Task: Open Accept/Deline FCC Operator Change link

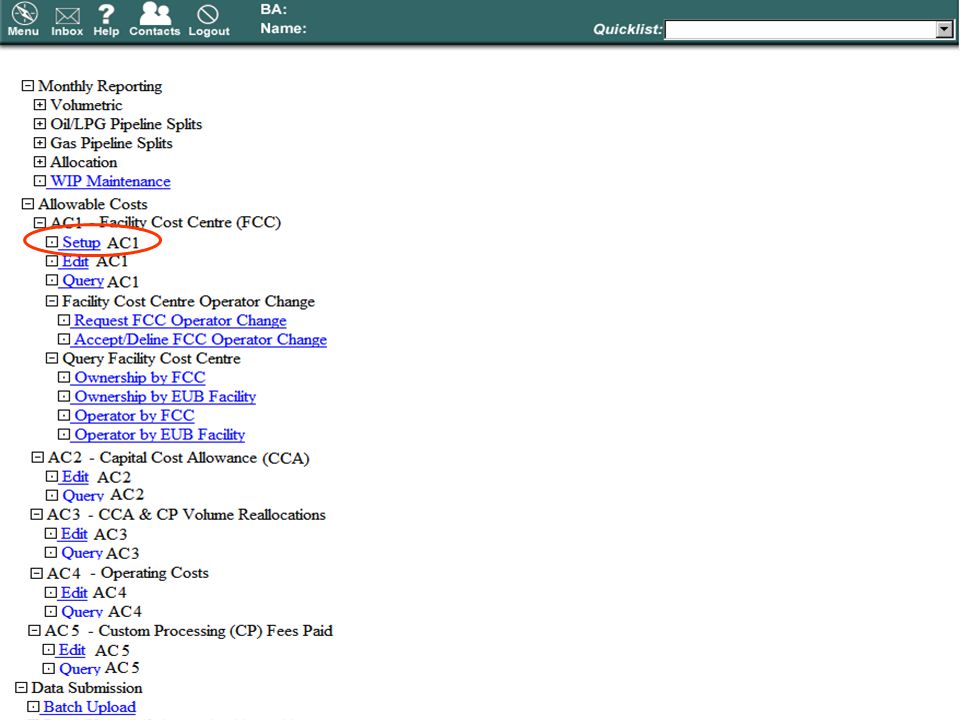Action: (200, 339)
